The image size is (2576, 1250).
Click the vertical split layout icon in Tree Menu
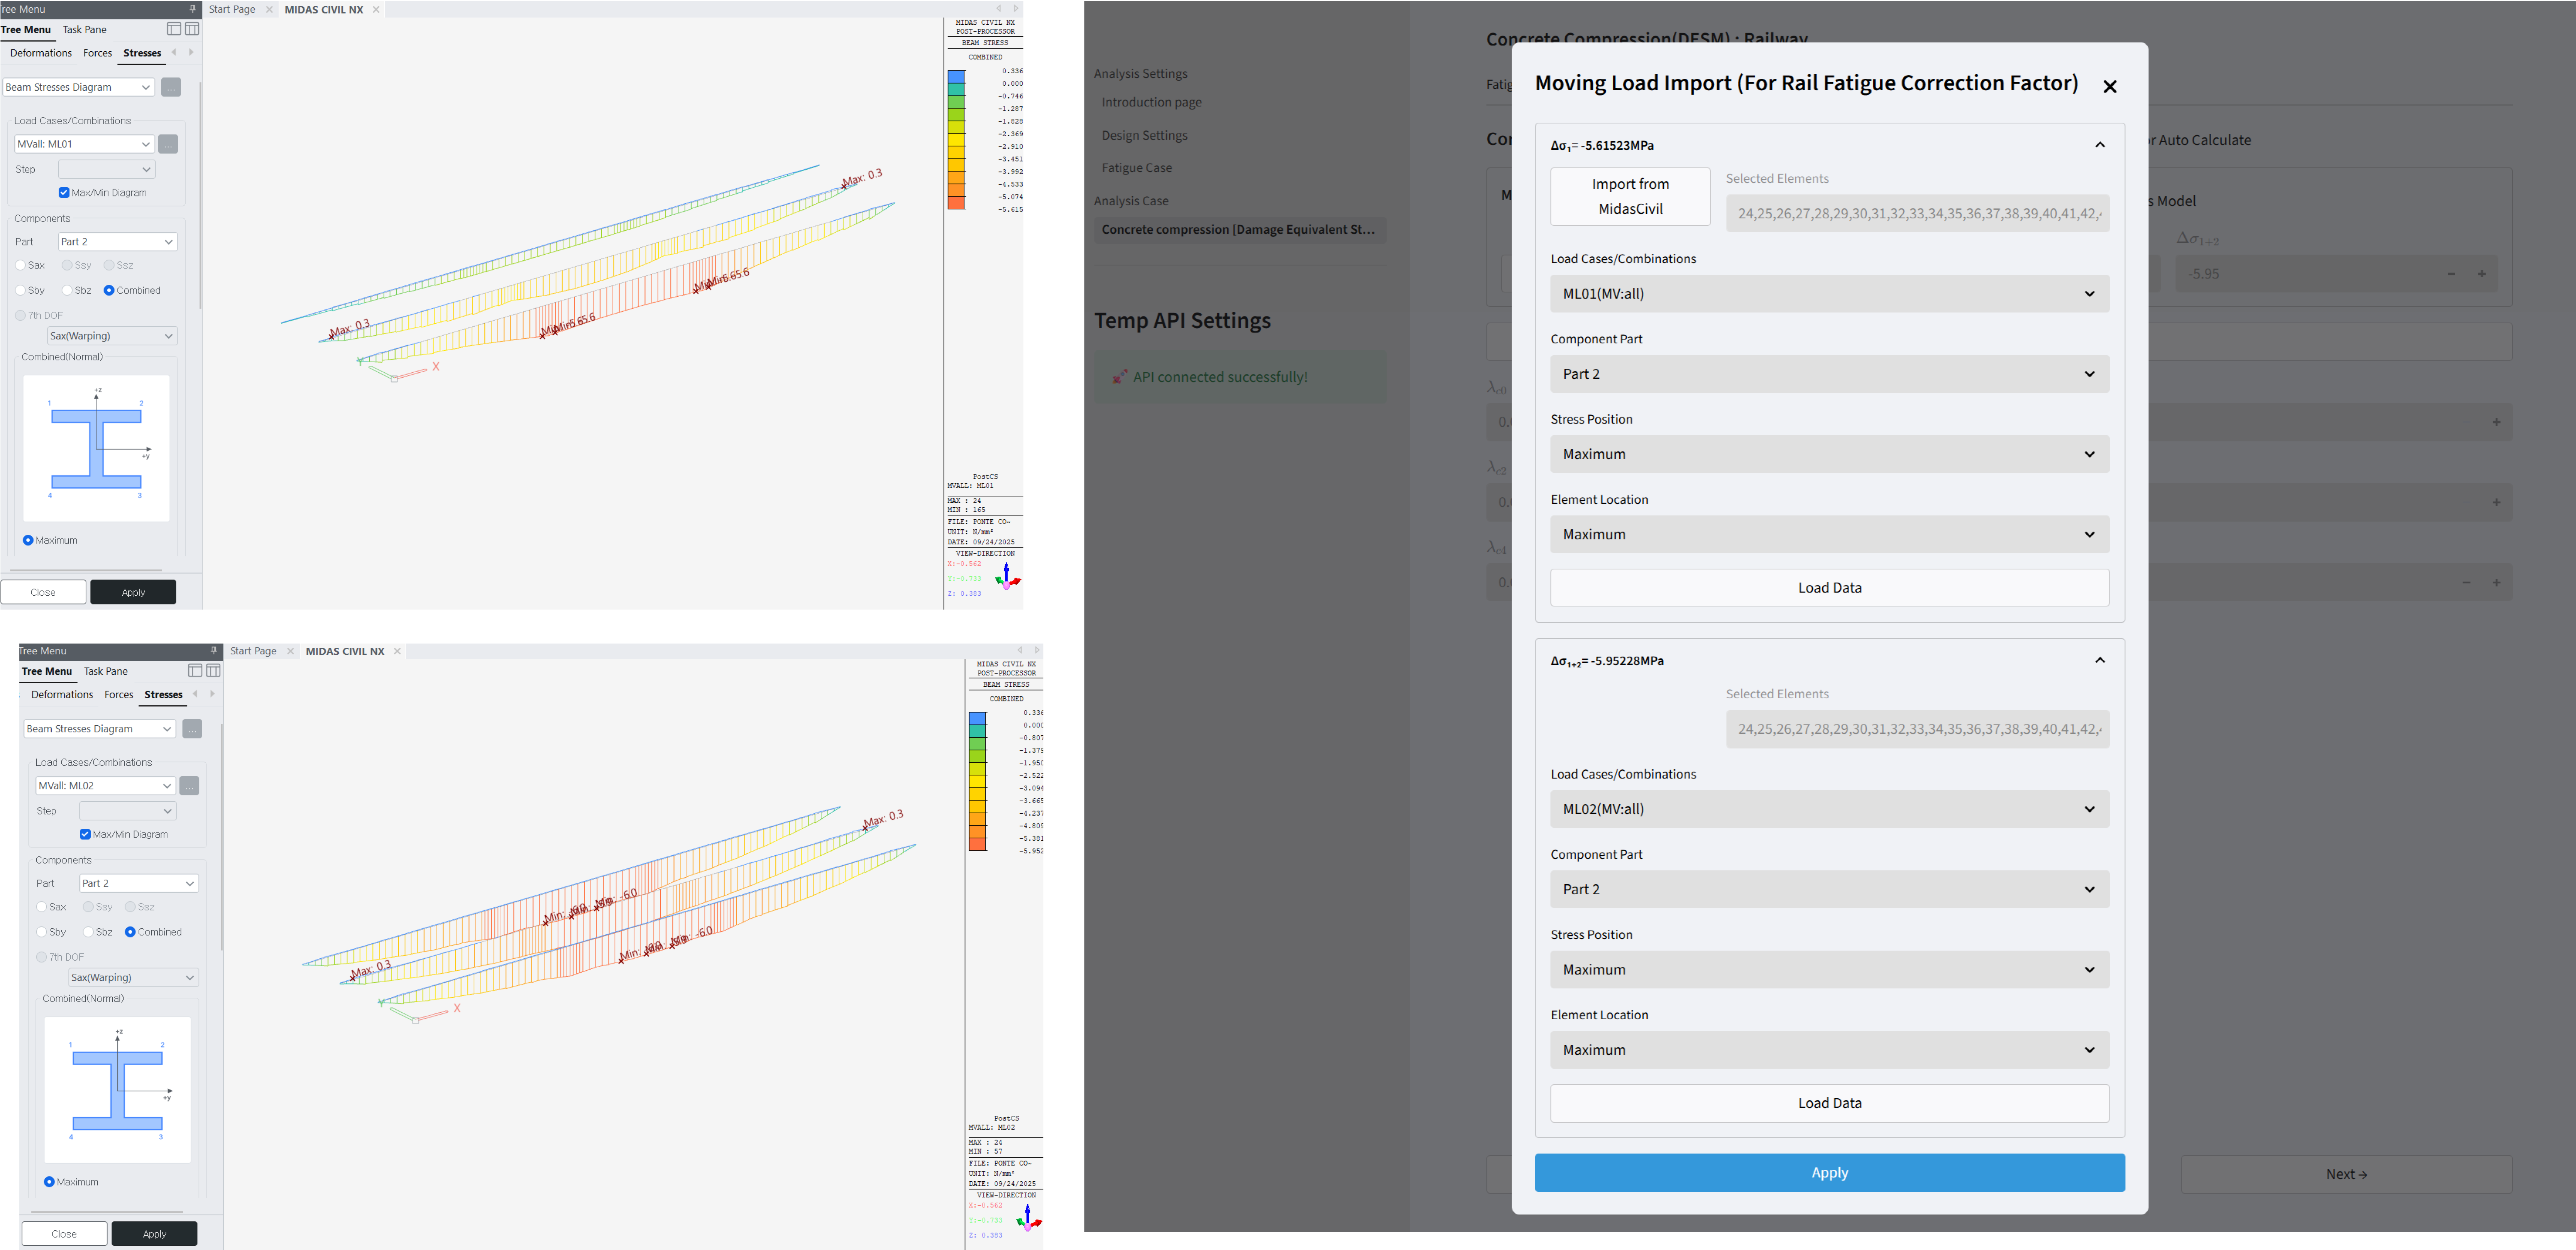tap(193, 29)
